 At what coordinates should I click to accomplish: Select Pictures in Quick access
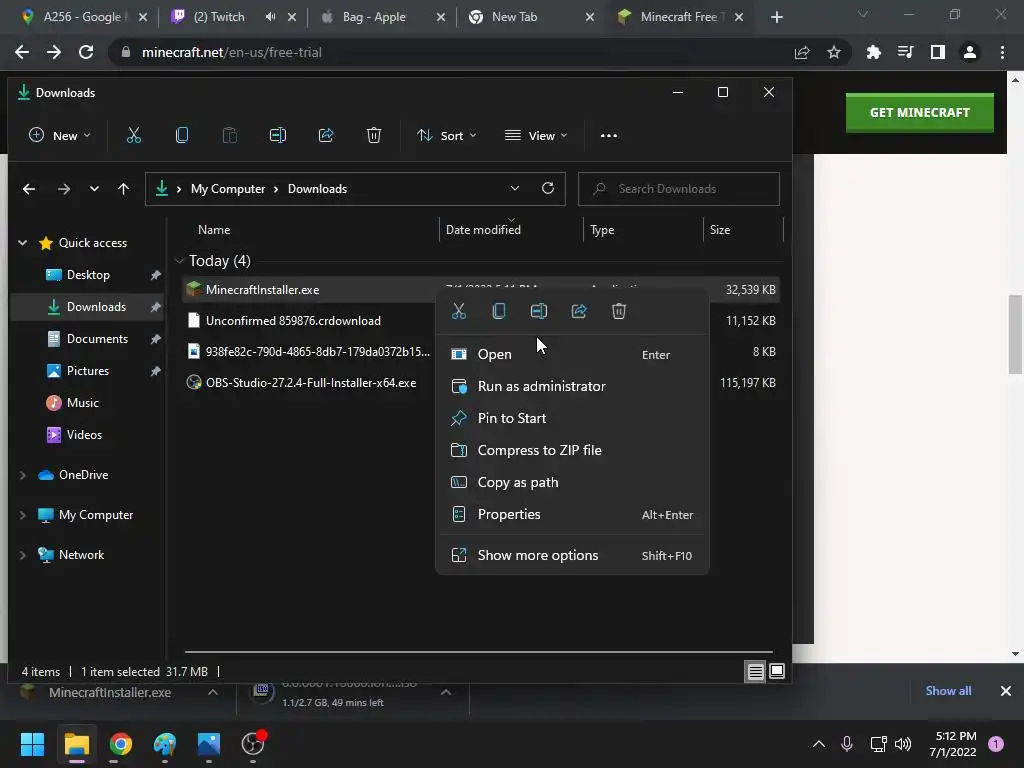pos(88,370)
